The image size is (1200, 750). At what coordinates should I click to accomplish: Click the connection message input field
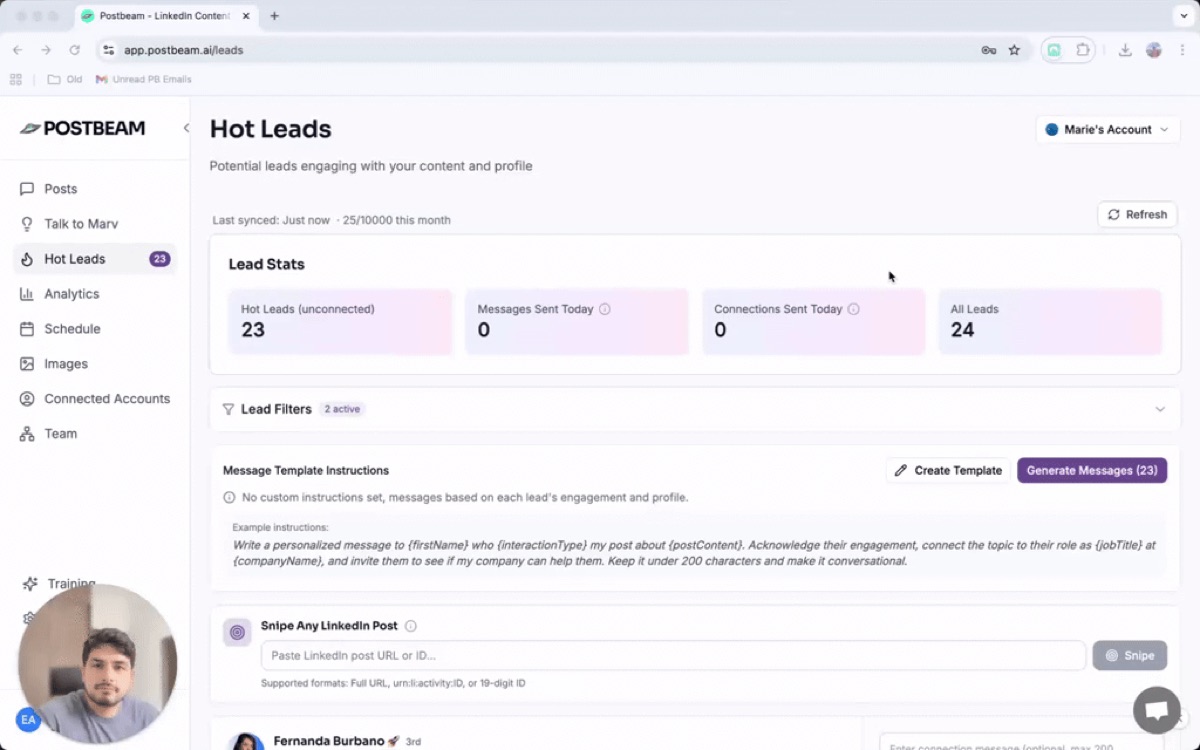point(1020,742)
